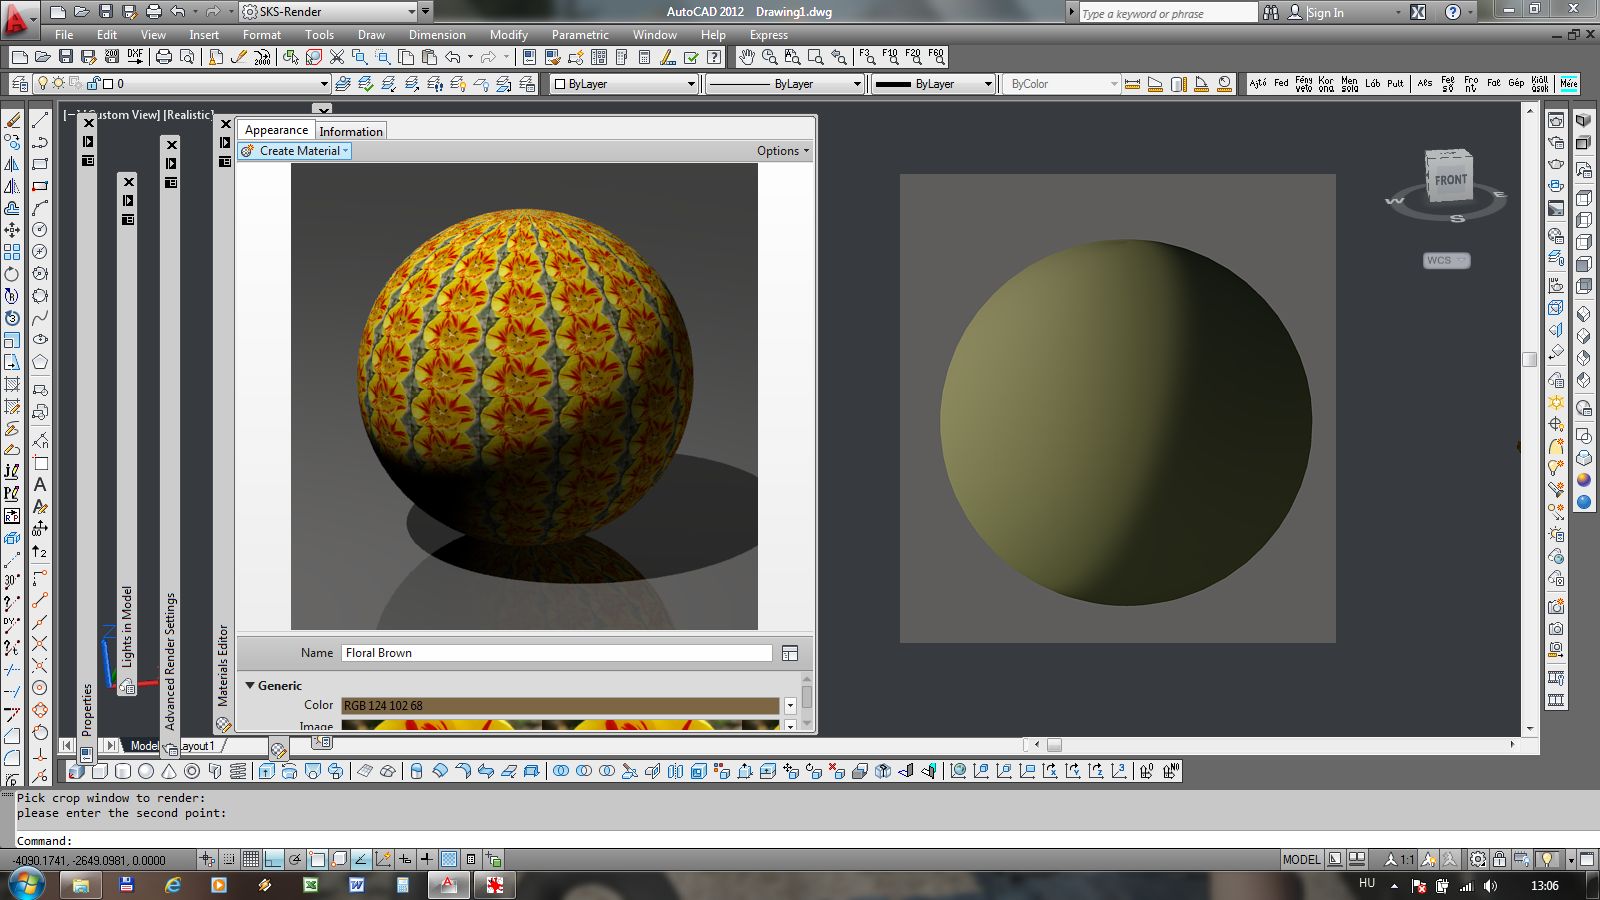This screenshot has height=900, width=1600.
Task: Open the material browser icon beside Name
Action: point(790,653)
